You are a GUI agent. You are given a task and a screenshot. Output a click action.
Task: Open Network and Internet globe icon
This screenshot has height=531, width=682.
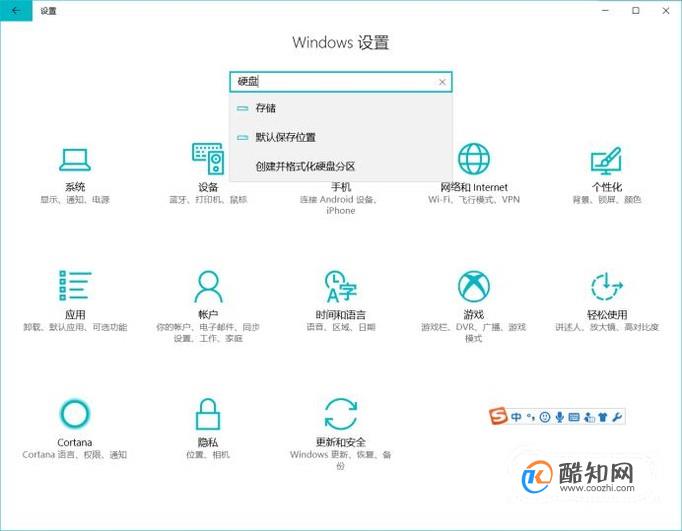click(x=474, y=159)
